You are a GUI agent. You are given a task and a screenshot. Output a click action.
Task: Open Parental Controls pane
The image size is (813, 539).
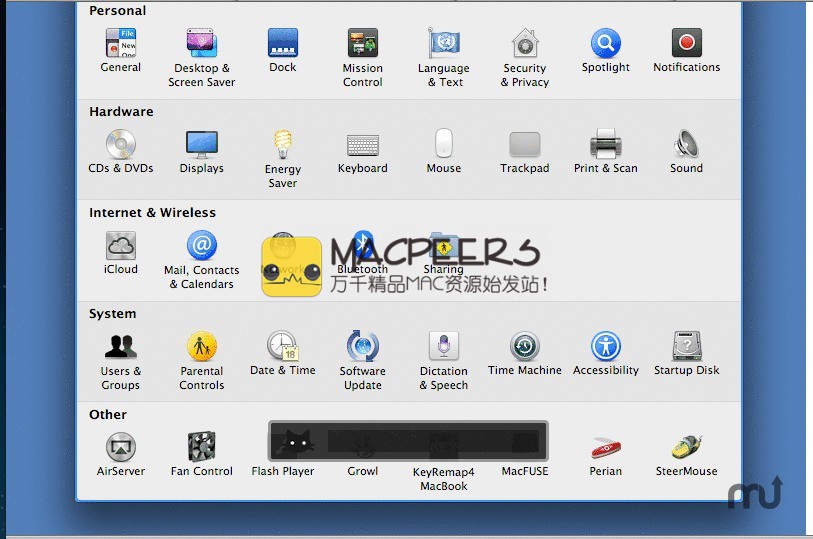(x=202, y=347)
